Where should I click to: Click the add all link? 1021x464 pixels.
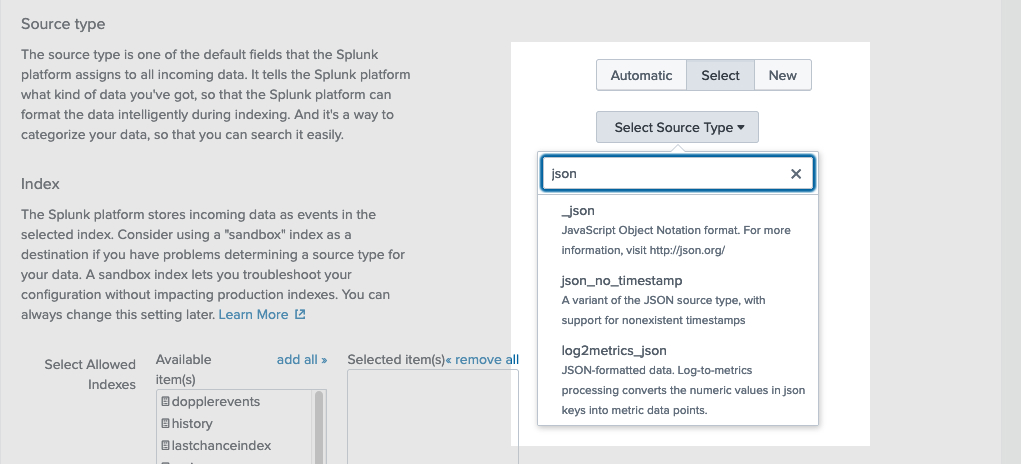[x=302, y=360]
